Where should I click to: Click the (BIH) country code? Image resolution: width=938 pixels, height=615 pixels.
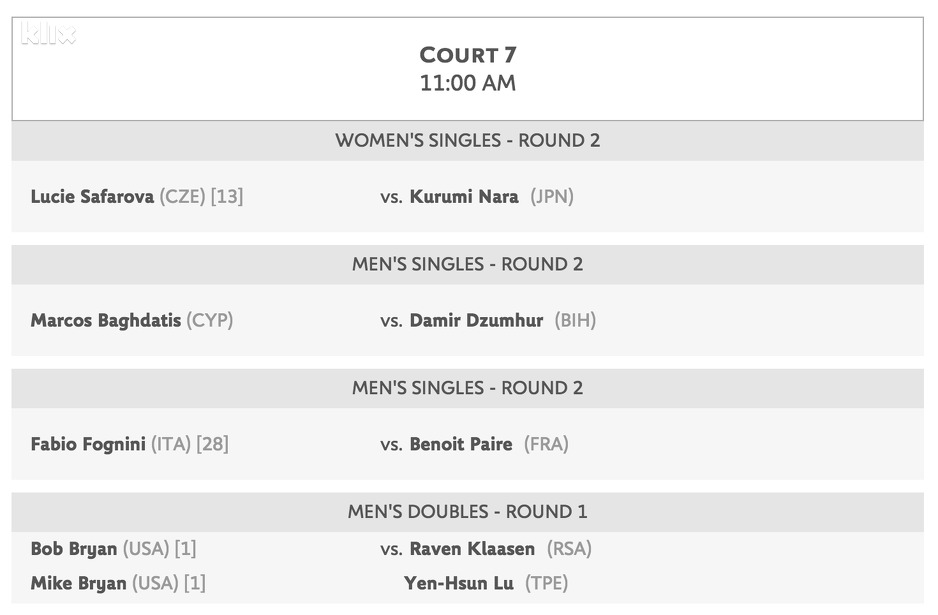point(575,321)
